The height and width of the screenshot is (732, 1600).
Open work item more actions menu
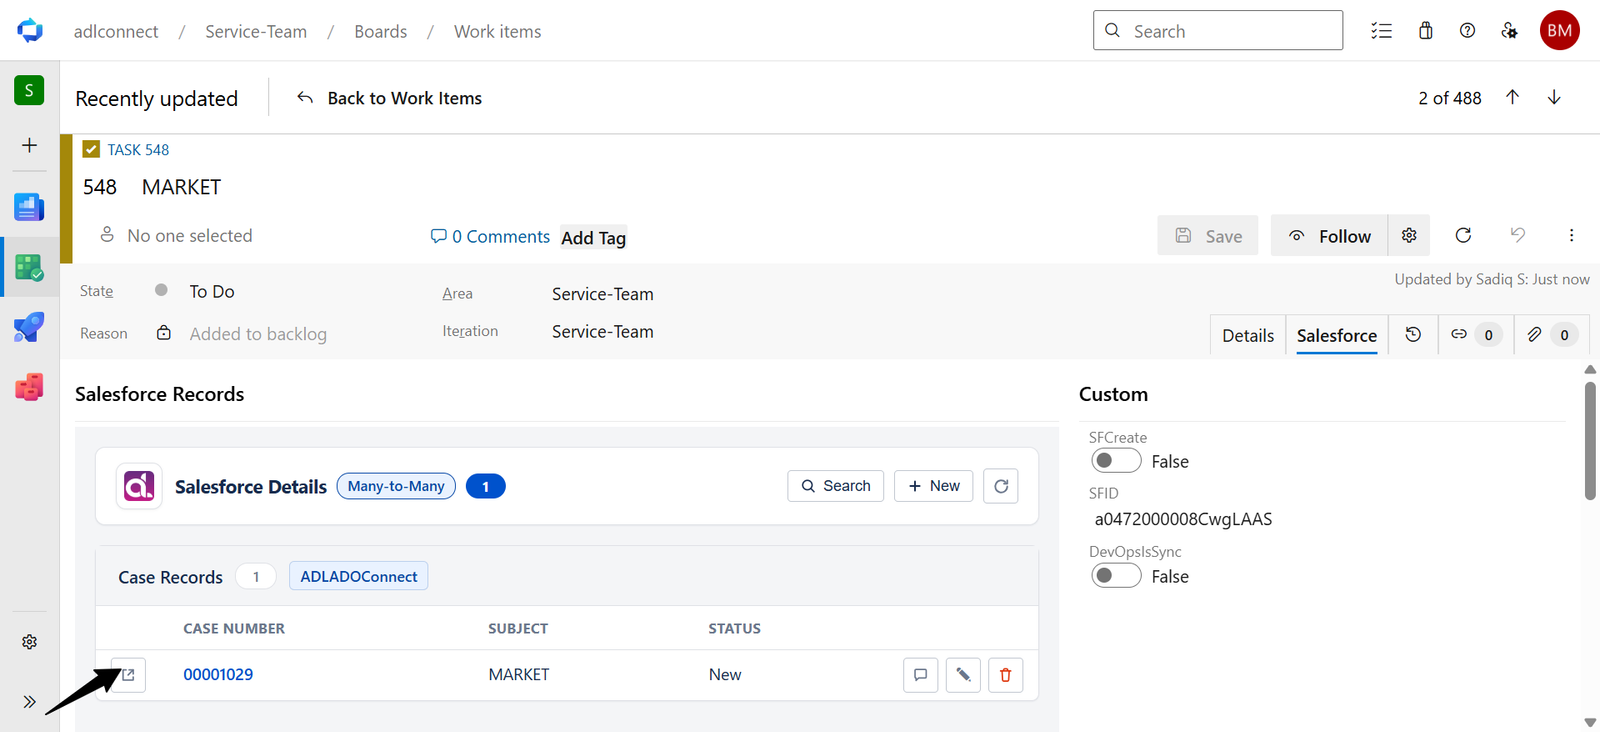click(1571, 235)
